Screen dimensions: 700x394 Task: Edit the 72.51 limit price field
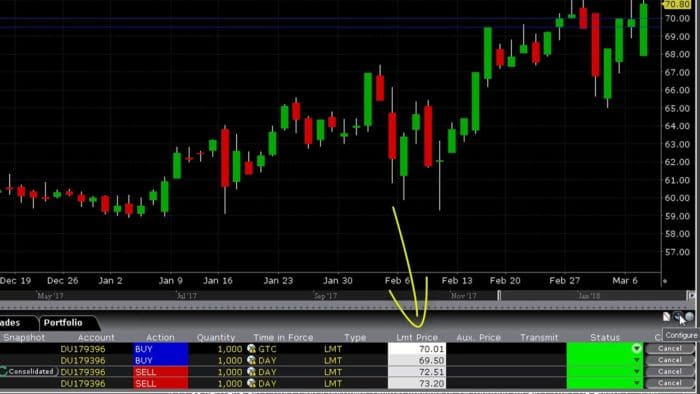(417, 372)
